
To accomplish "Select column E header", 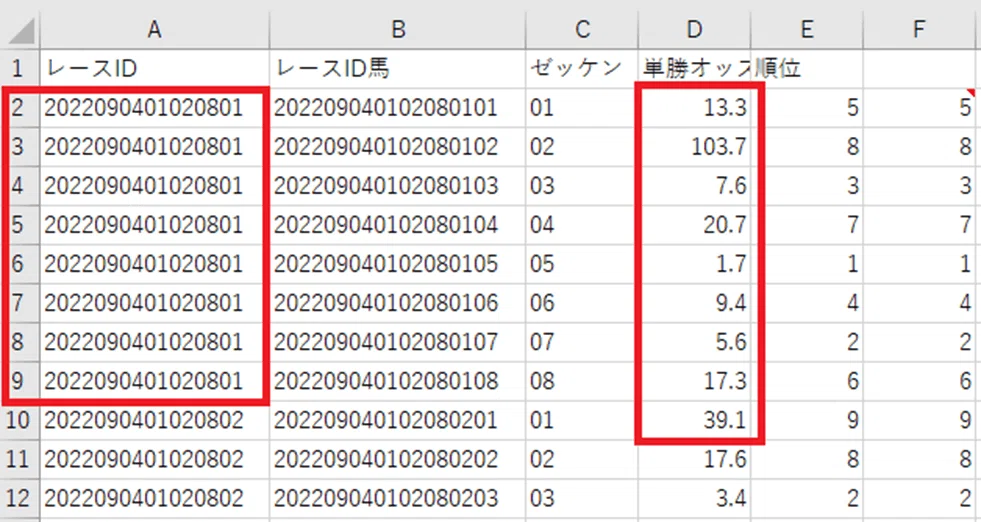I will point(807,29).
